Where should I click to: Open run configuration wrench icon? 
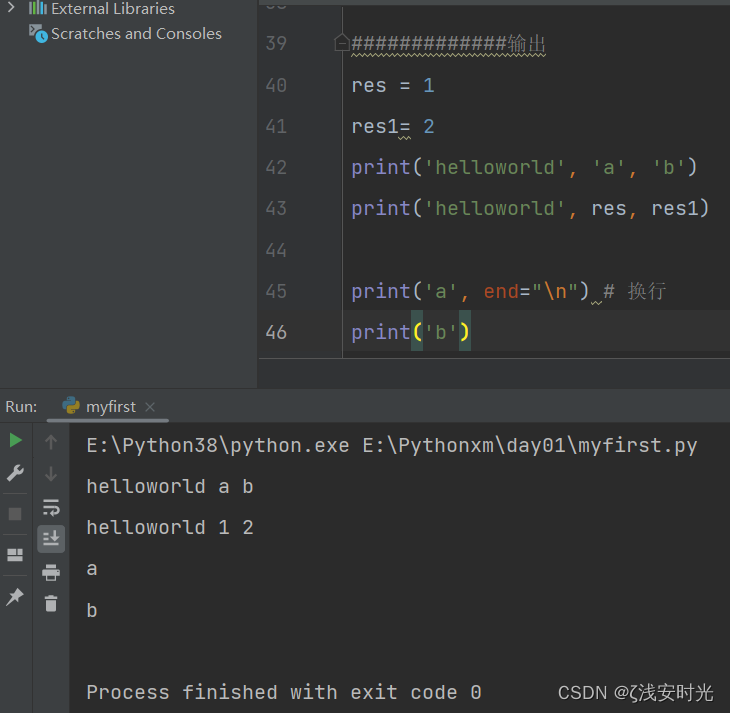[x=15, y=473]
